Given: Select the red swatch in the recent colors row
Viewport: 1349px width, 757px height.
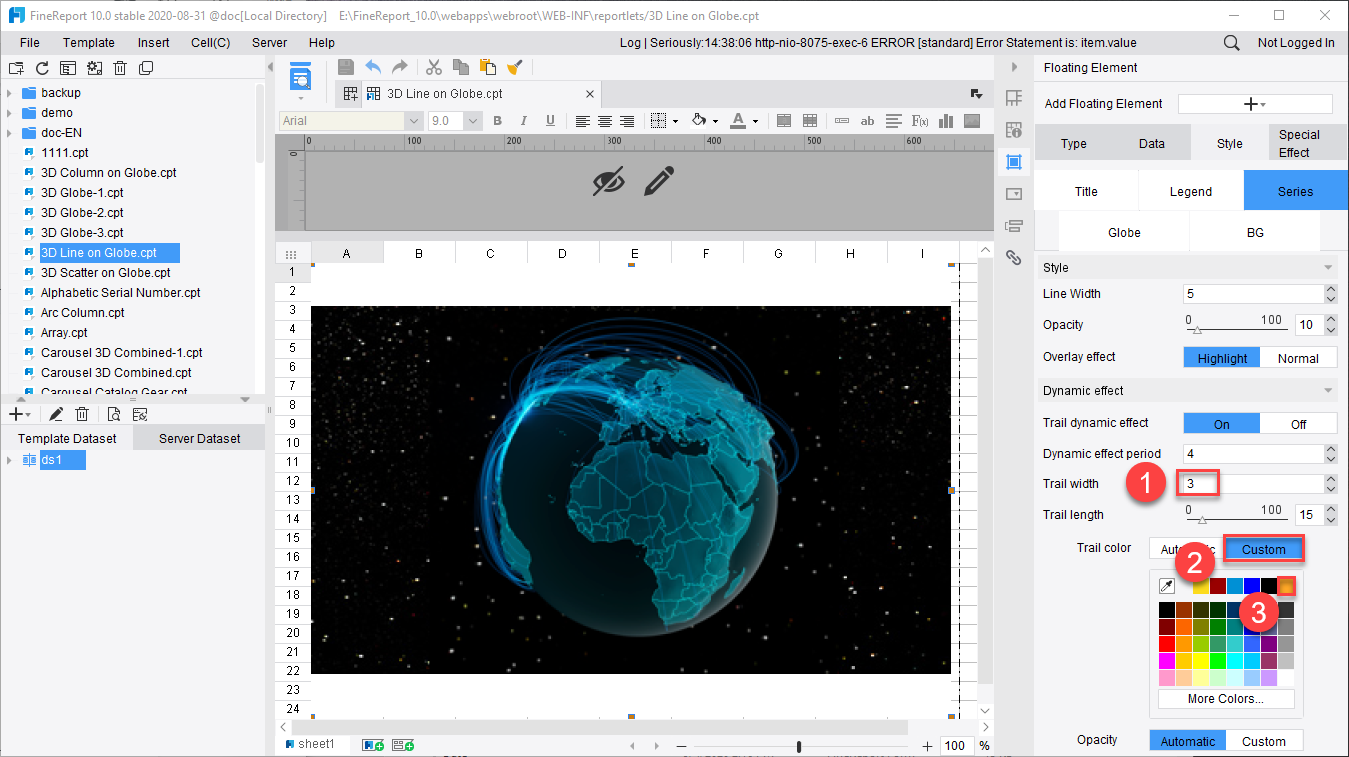Looking at the screenshot, I should click(x=1218, y=586).
